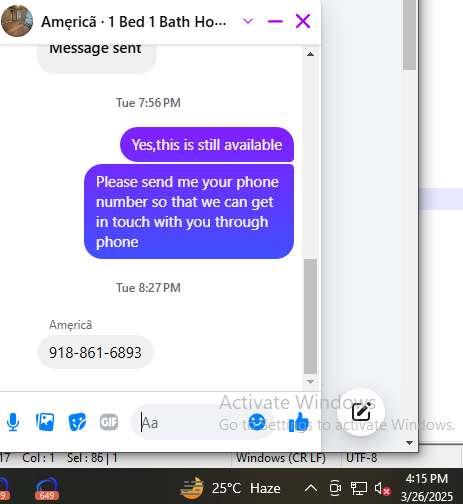
Task: Start a new message with compose icon
Action: coord(361,412)
